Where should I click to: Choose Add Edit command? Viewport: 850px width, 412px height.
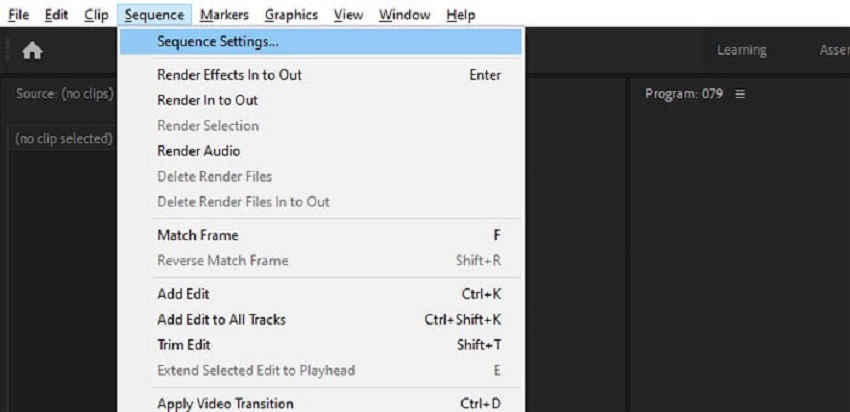pos(183,294)
